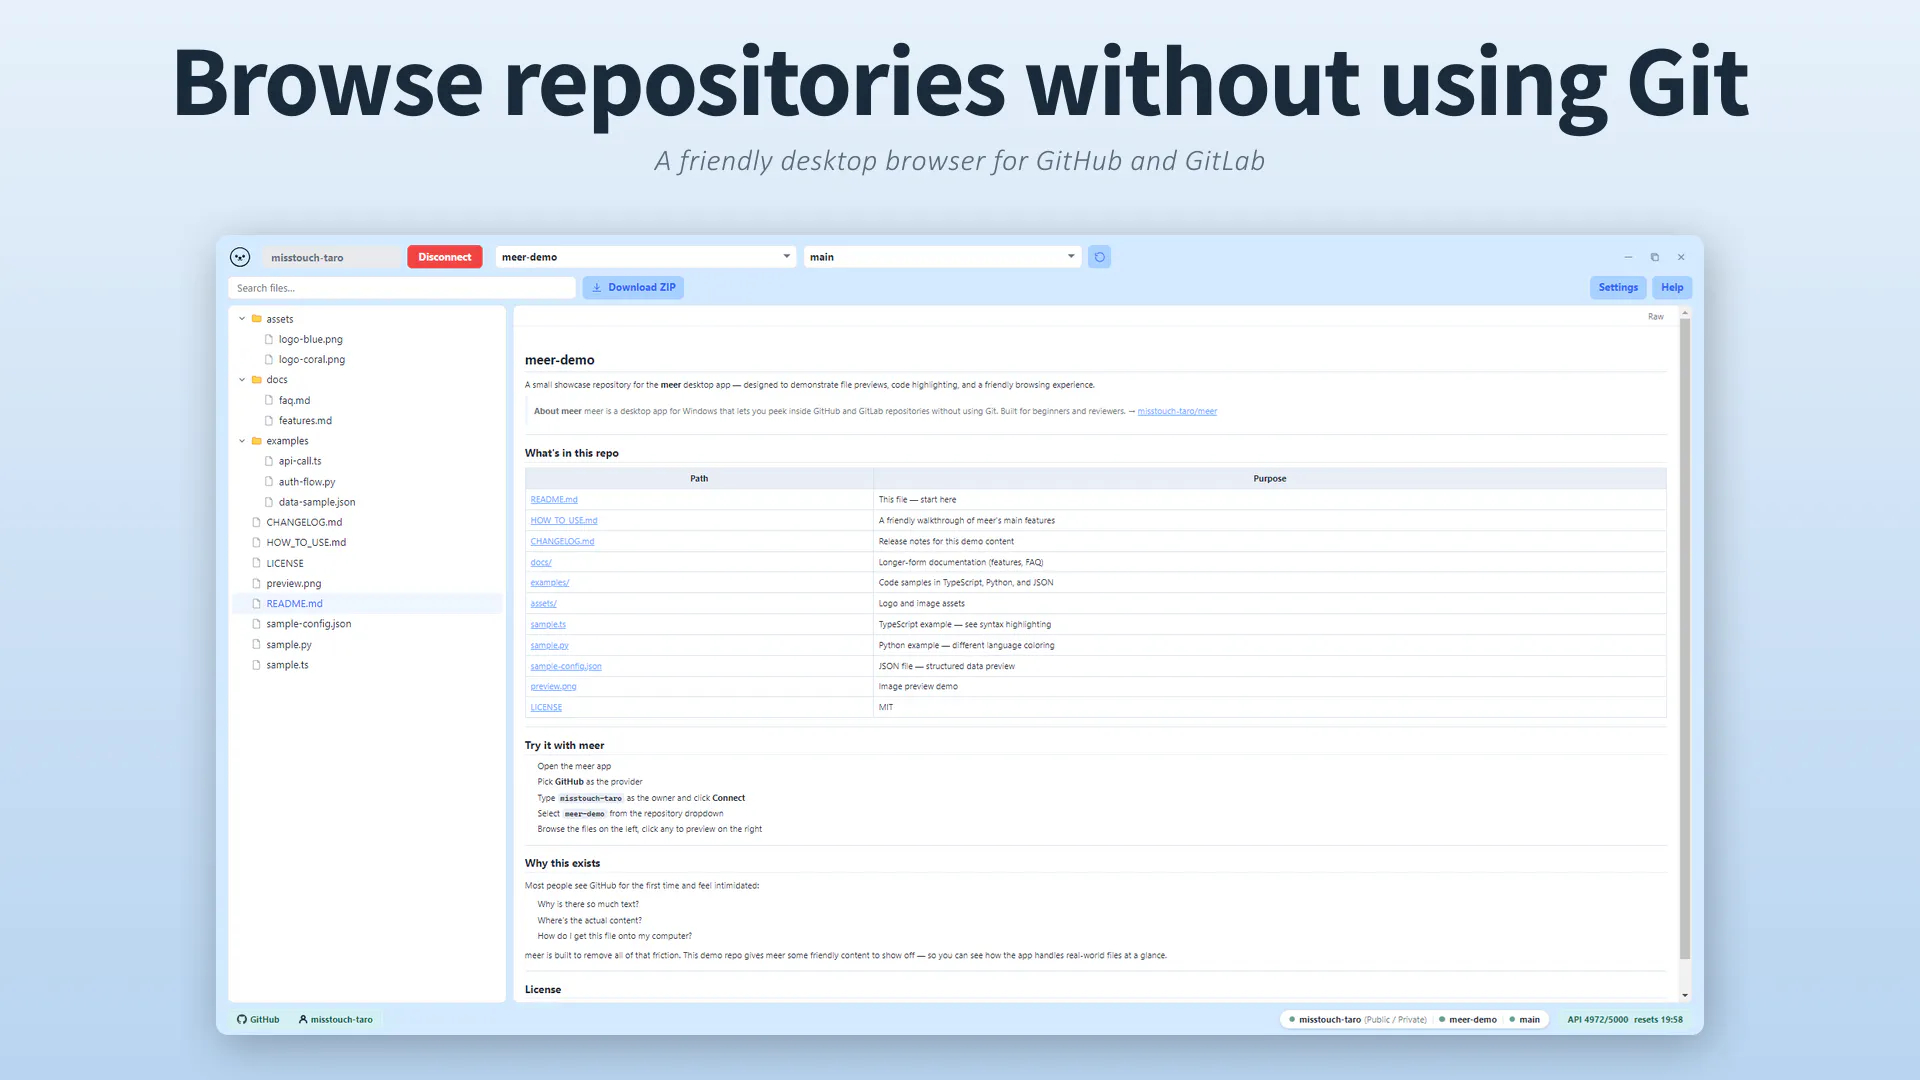Viewport: 1920px width, 1080px height.
Task: Click the main branch entry in status bar
Action: coord(1524,1020)
